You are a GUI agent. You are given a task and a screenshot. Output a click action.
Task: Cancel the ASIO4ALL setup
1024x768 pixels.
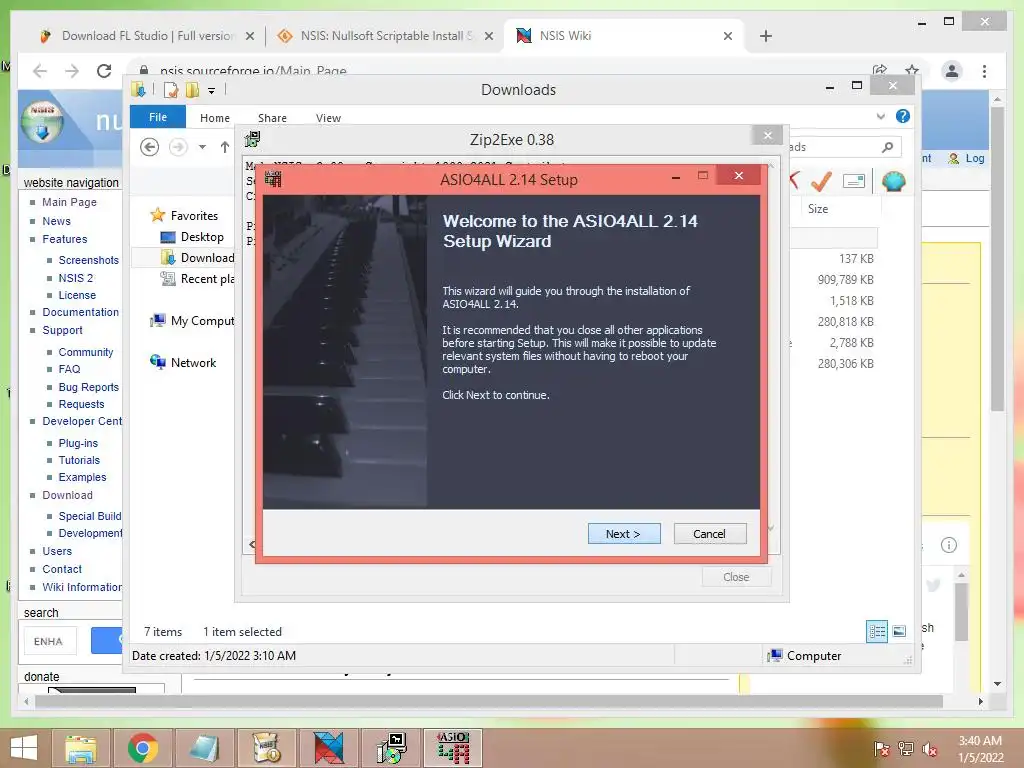point(709,534)
